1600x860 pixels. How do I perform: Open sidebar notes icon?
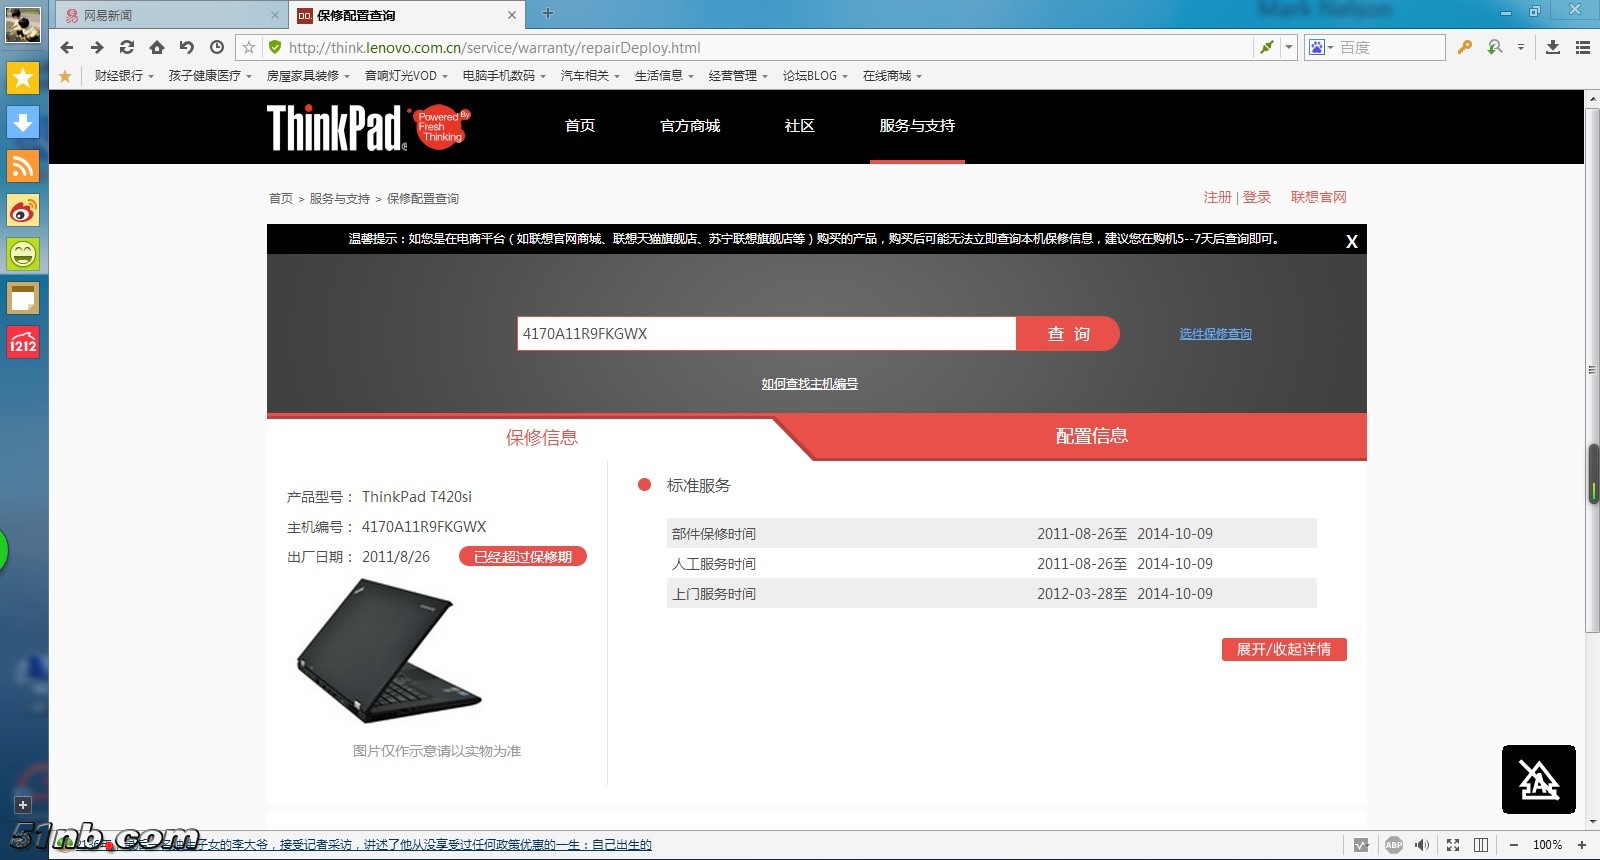(23, 298)
